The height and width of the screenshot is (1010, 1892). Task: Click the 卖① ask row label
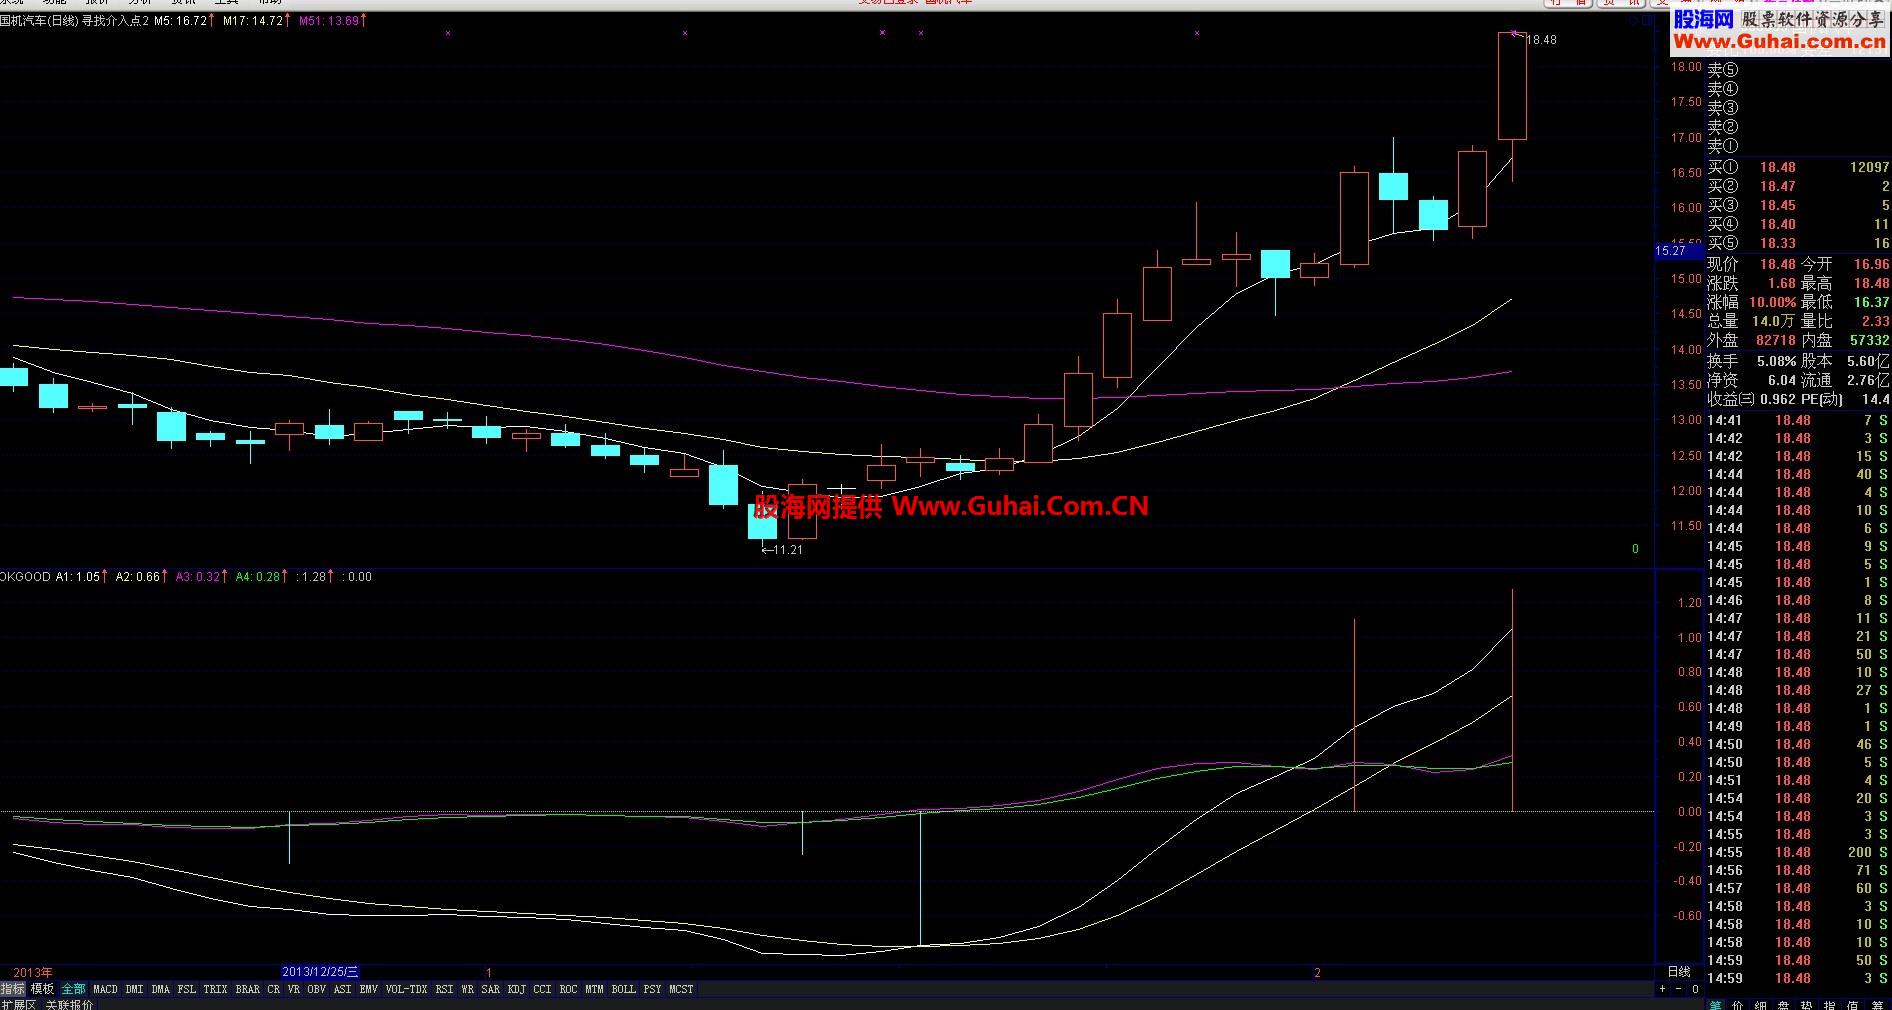pos(1723,146)
